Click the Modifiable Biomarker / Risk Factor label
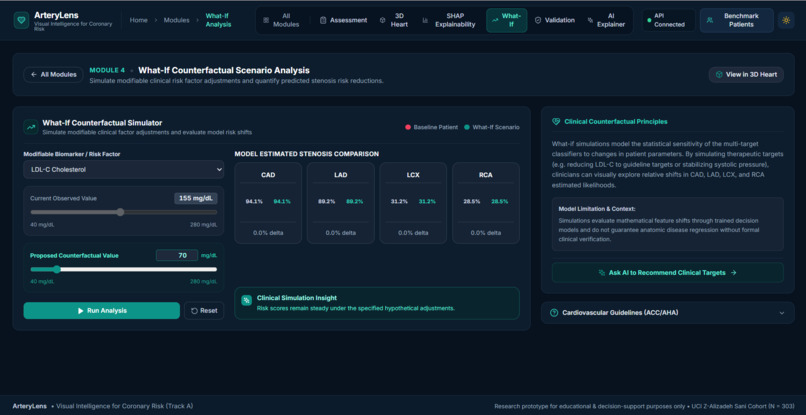 tap(72, 154)
